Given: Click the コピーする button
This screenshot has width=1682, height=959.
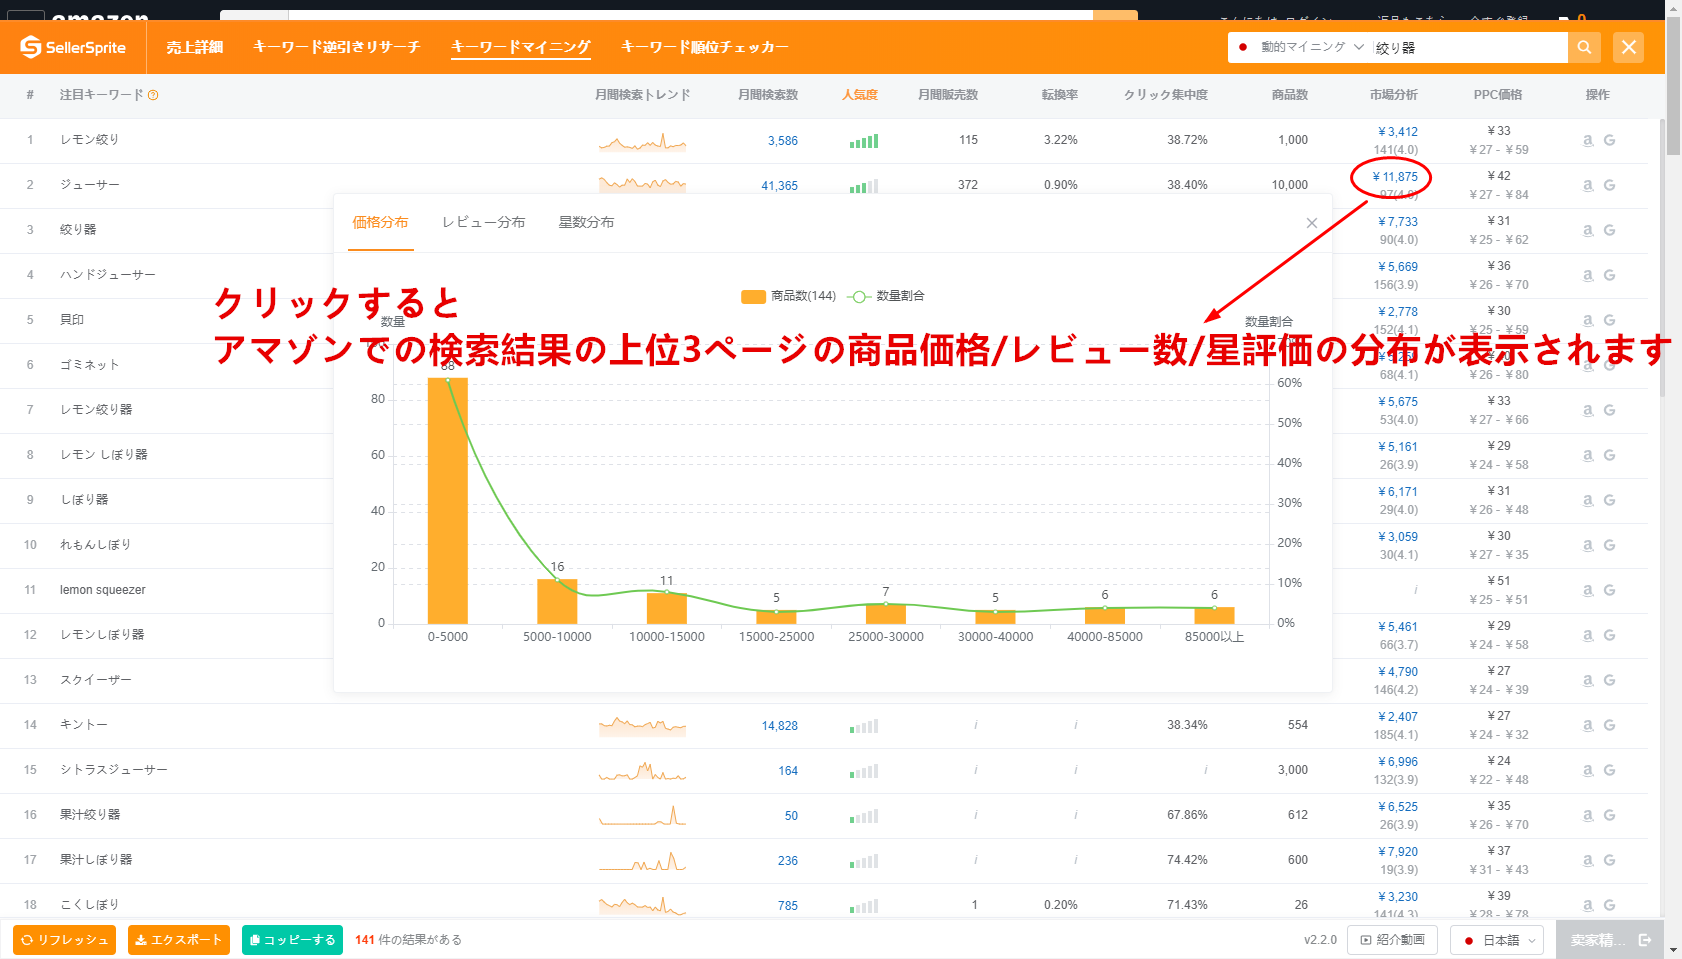Looking at the screenshot, I should [292, 940].
